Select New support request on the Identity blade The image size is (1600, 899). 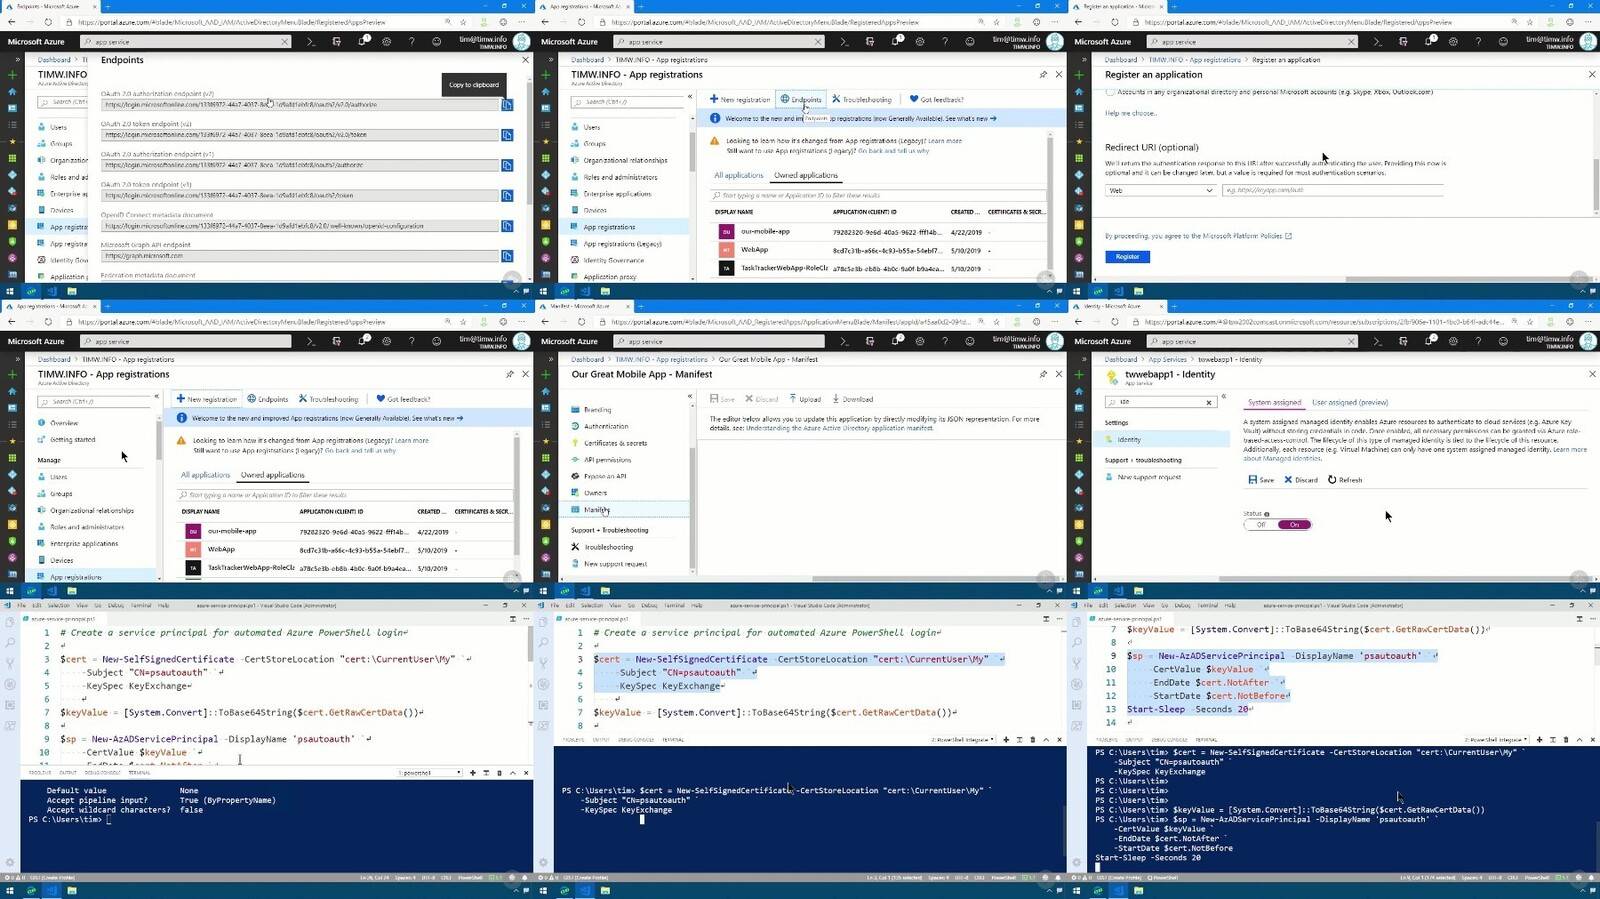[x=1149, y=477]
